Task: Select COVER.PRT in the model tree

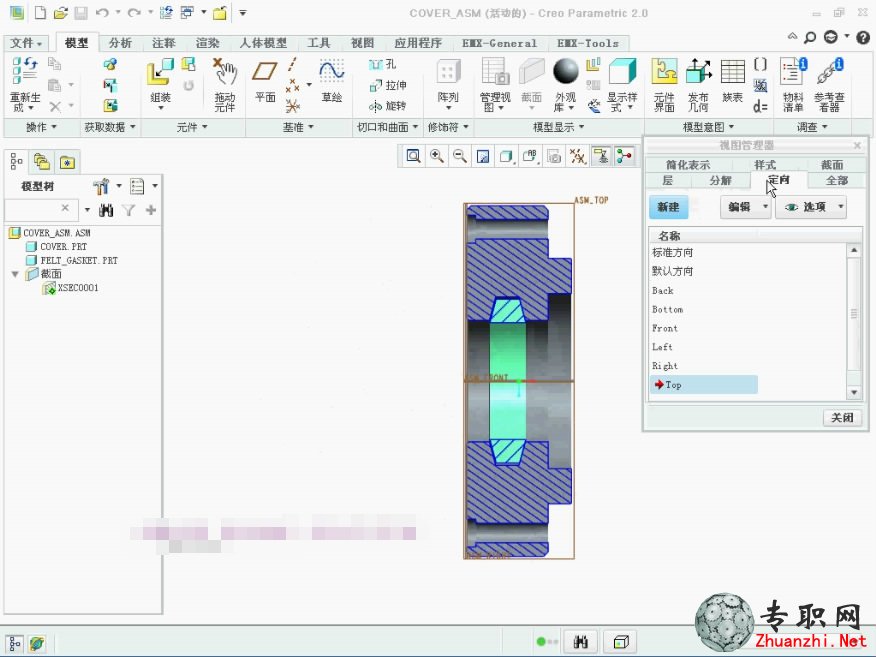Action: click(64, 246)
